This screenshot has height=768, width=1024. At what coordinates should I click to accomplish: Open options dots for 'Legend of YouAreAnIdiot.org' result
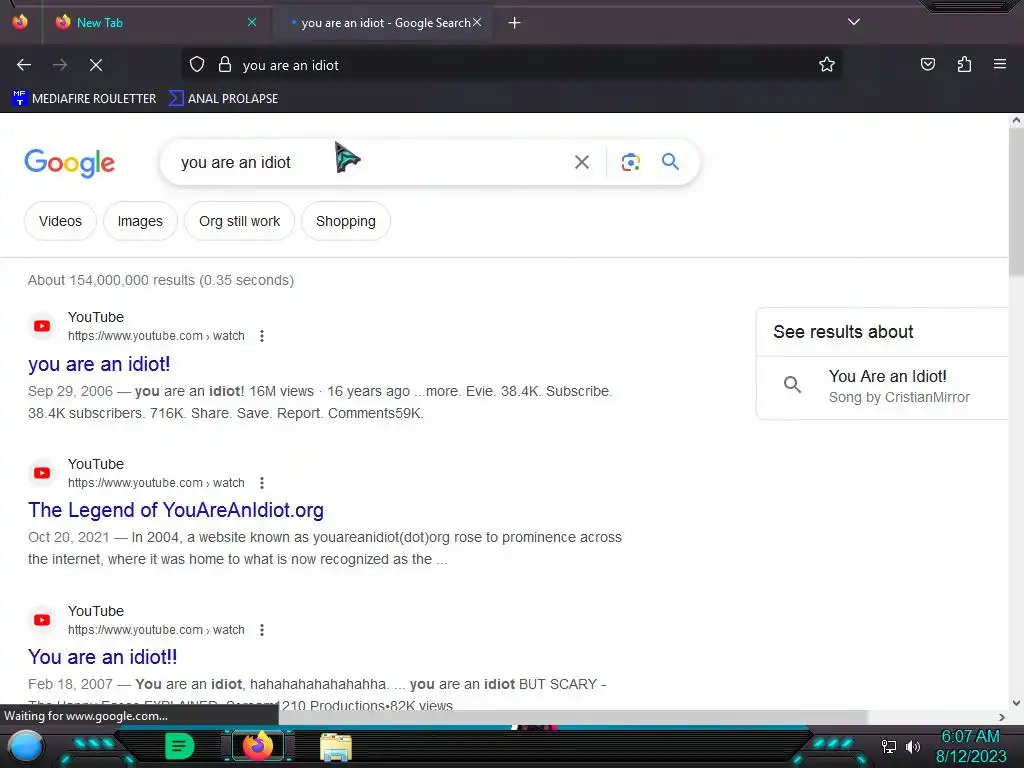click(262, 483)
